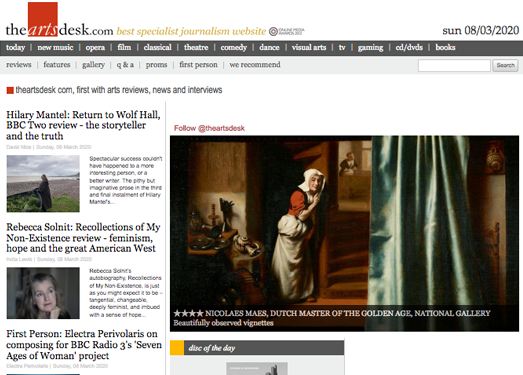Open the Hilary Mantel beach photo thumbnail
Image resolution: width=523 pixels, height=375 pixels.
(43, 183)
